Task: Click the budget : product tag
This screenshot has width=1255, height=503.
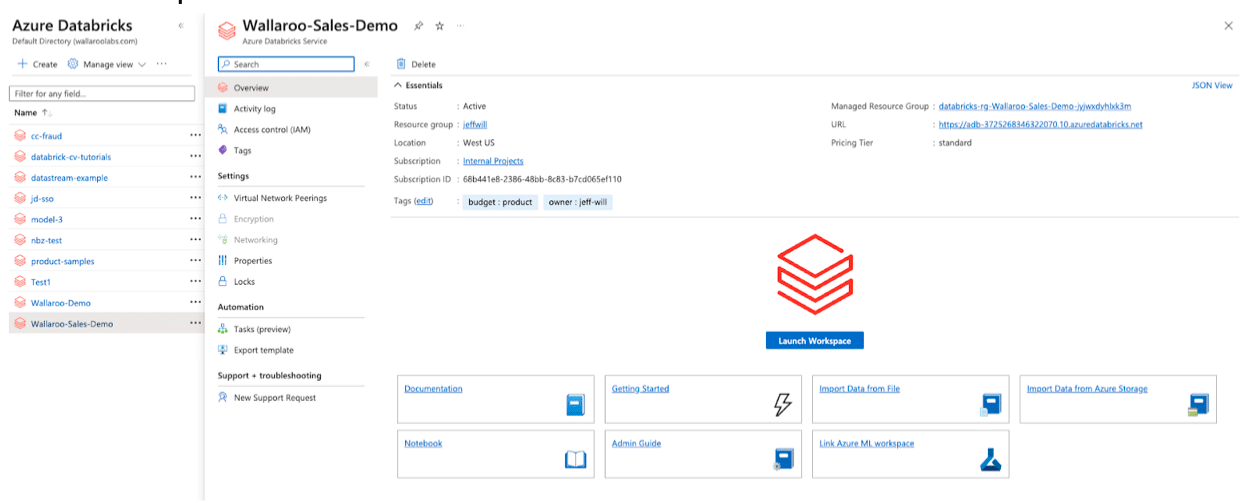Action: 499,202
